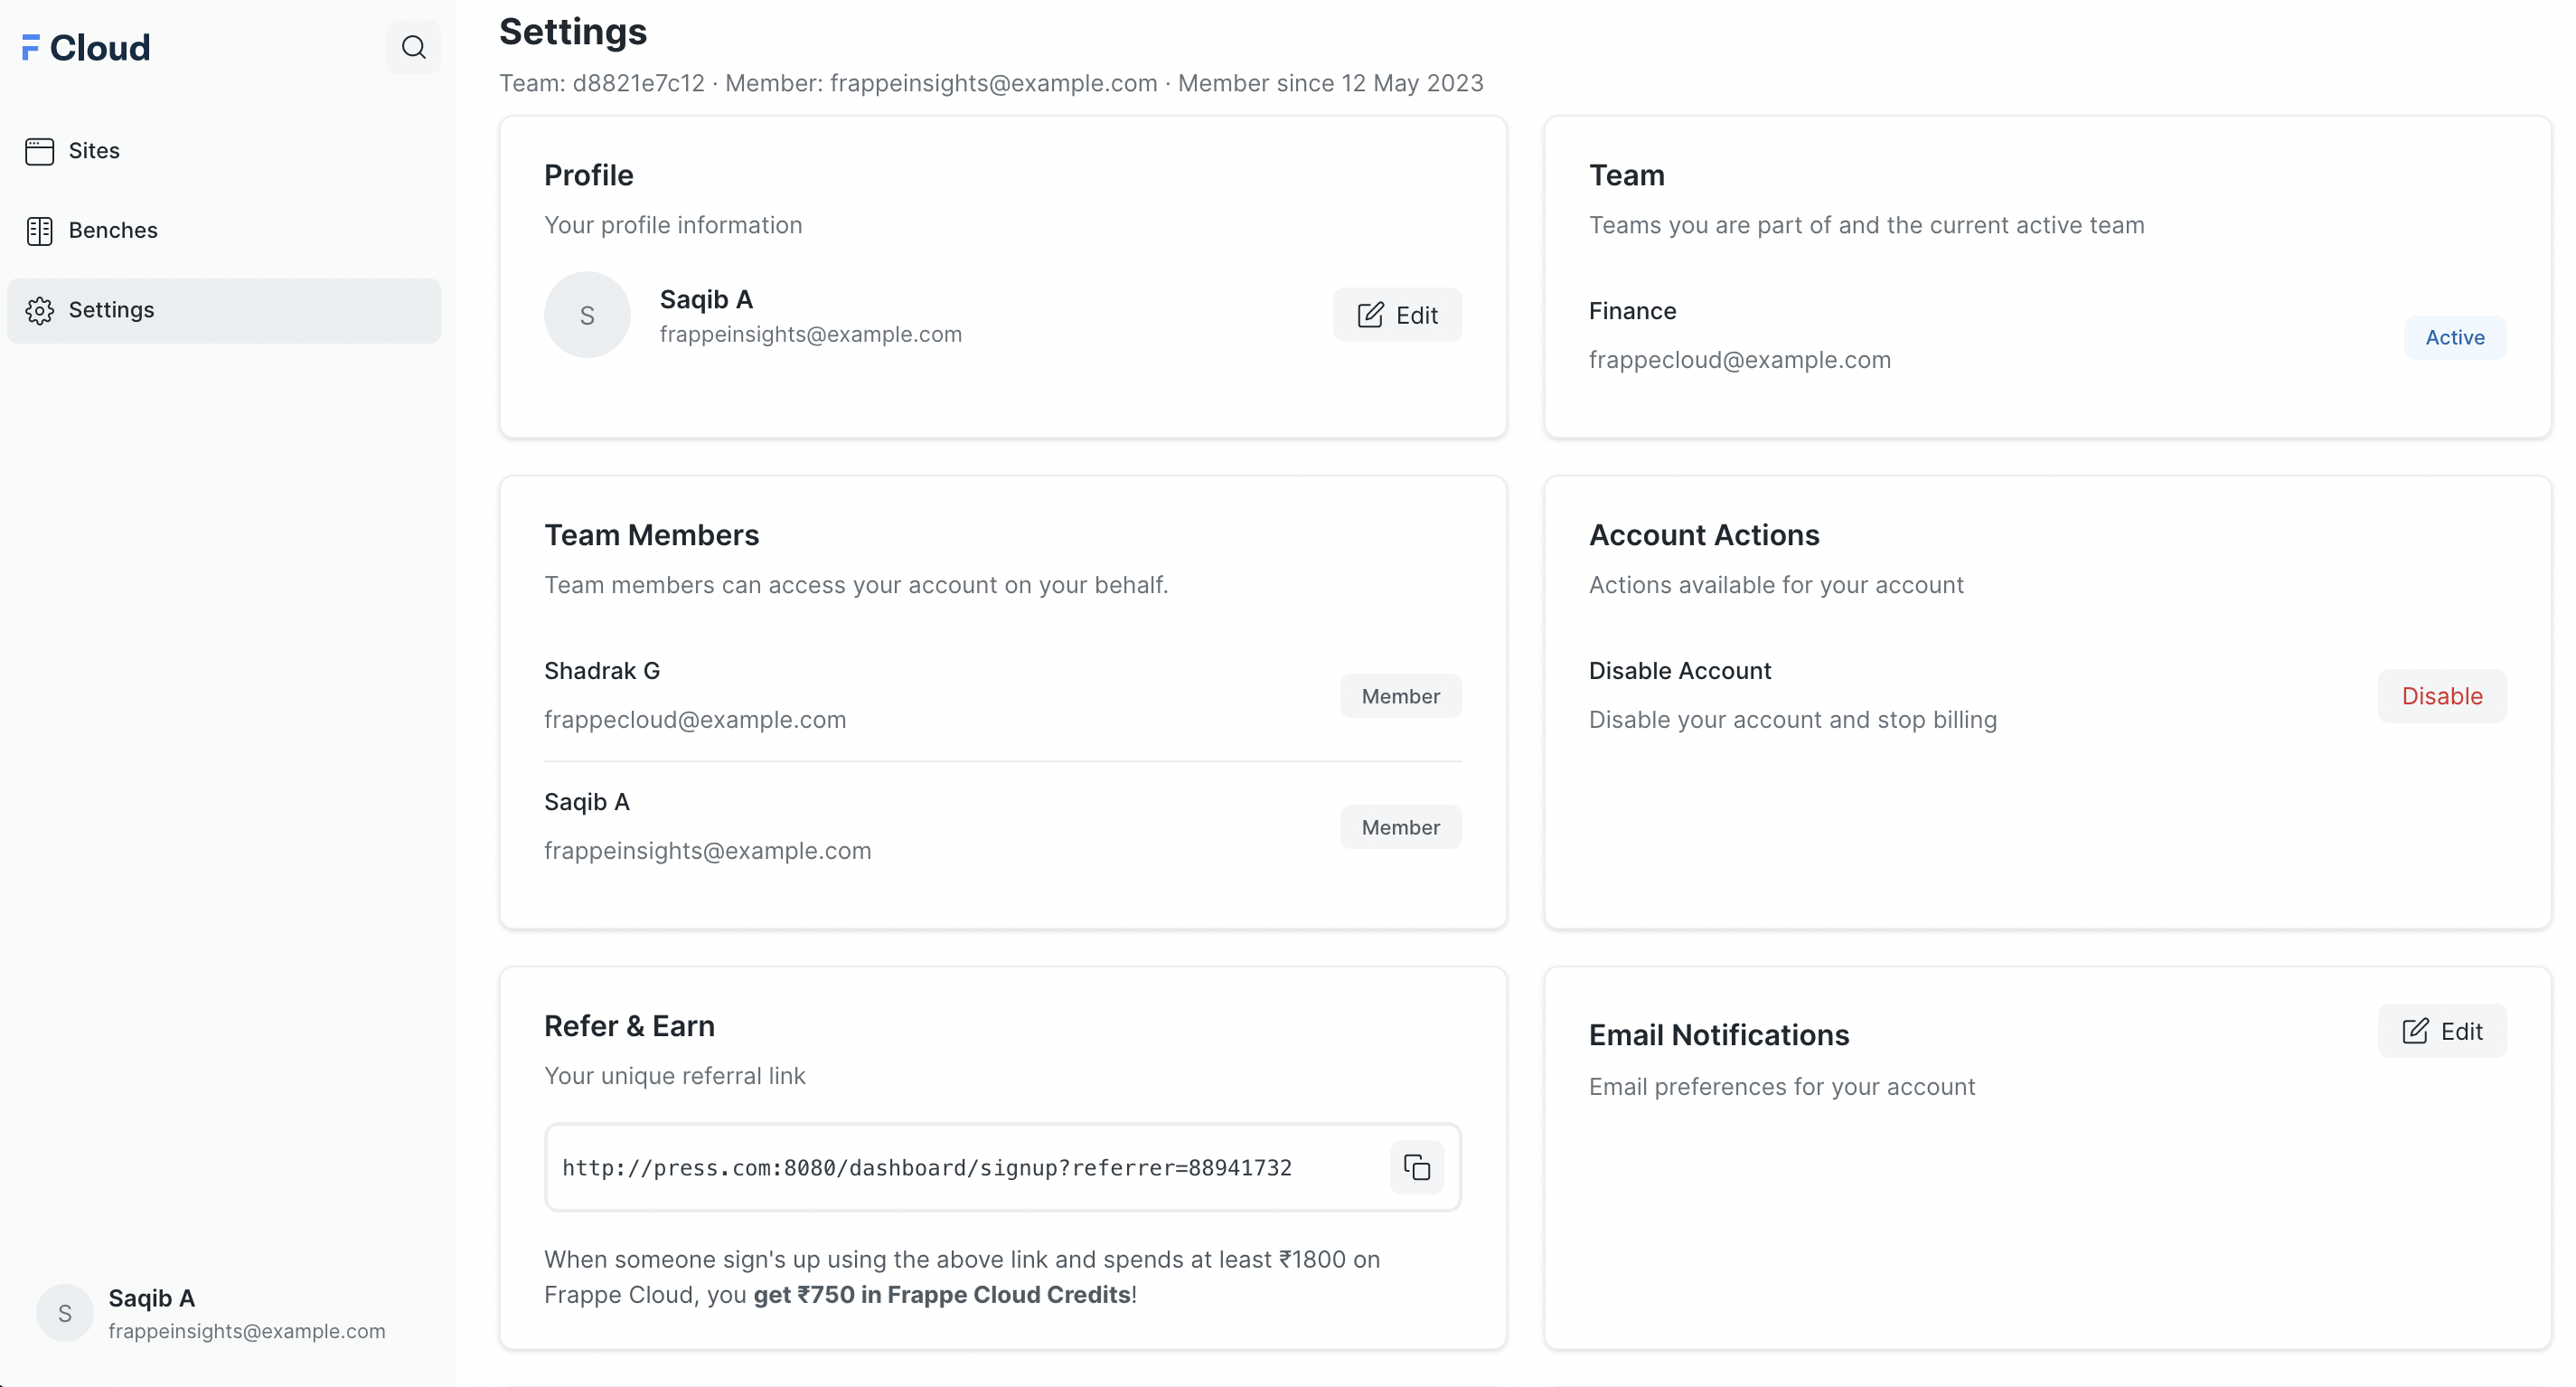This screenshot has height=1387, width=2576.
Task: Click the Finance team name
Action: click(1632, 311)
